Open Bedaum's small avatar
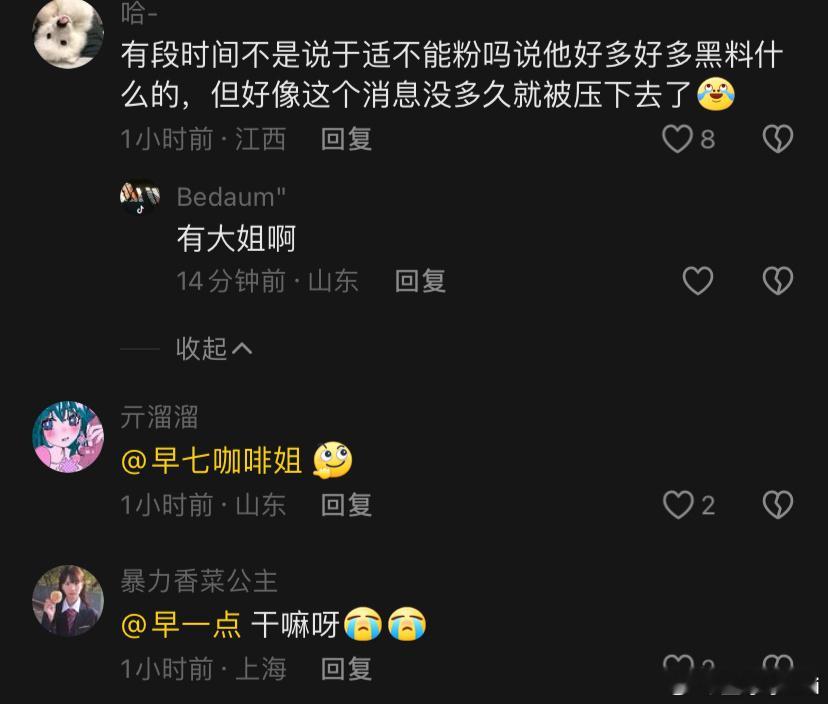The height and width of the screenshot is (704, 828). pyautogui.click(x=139, y=198)
